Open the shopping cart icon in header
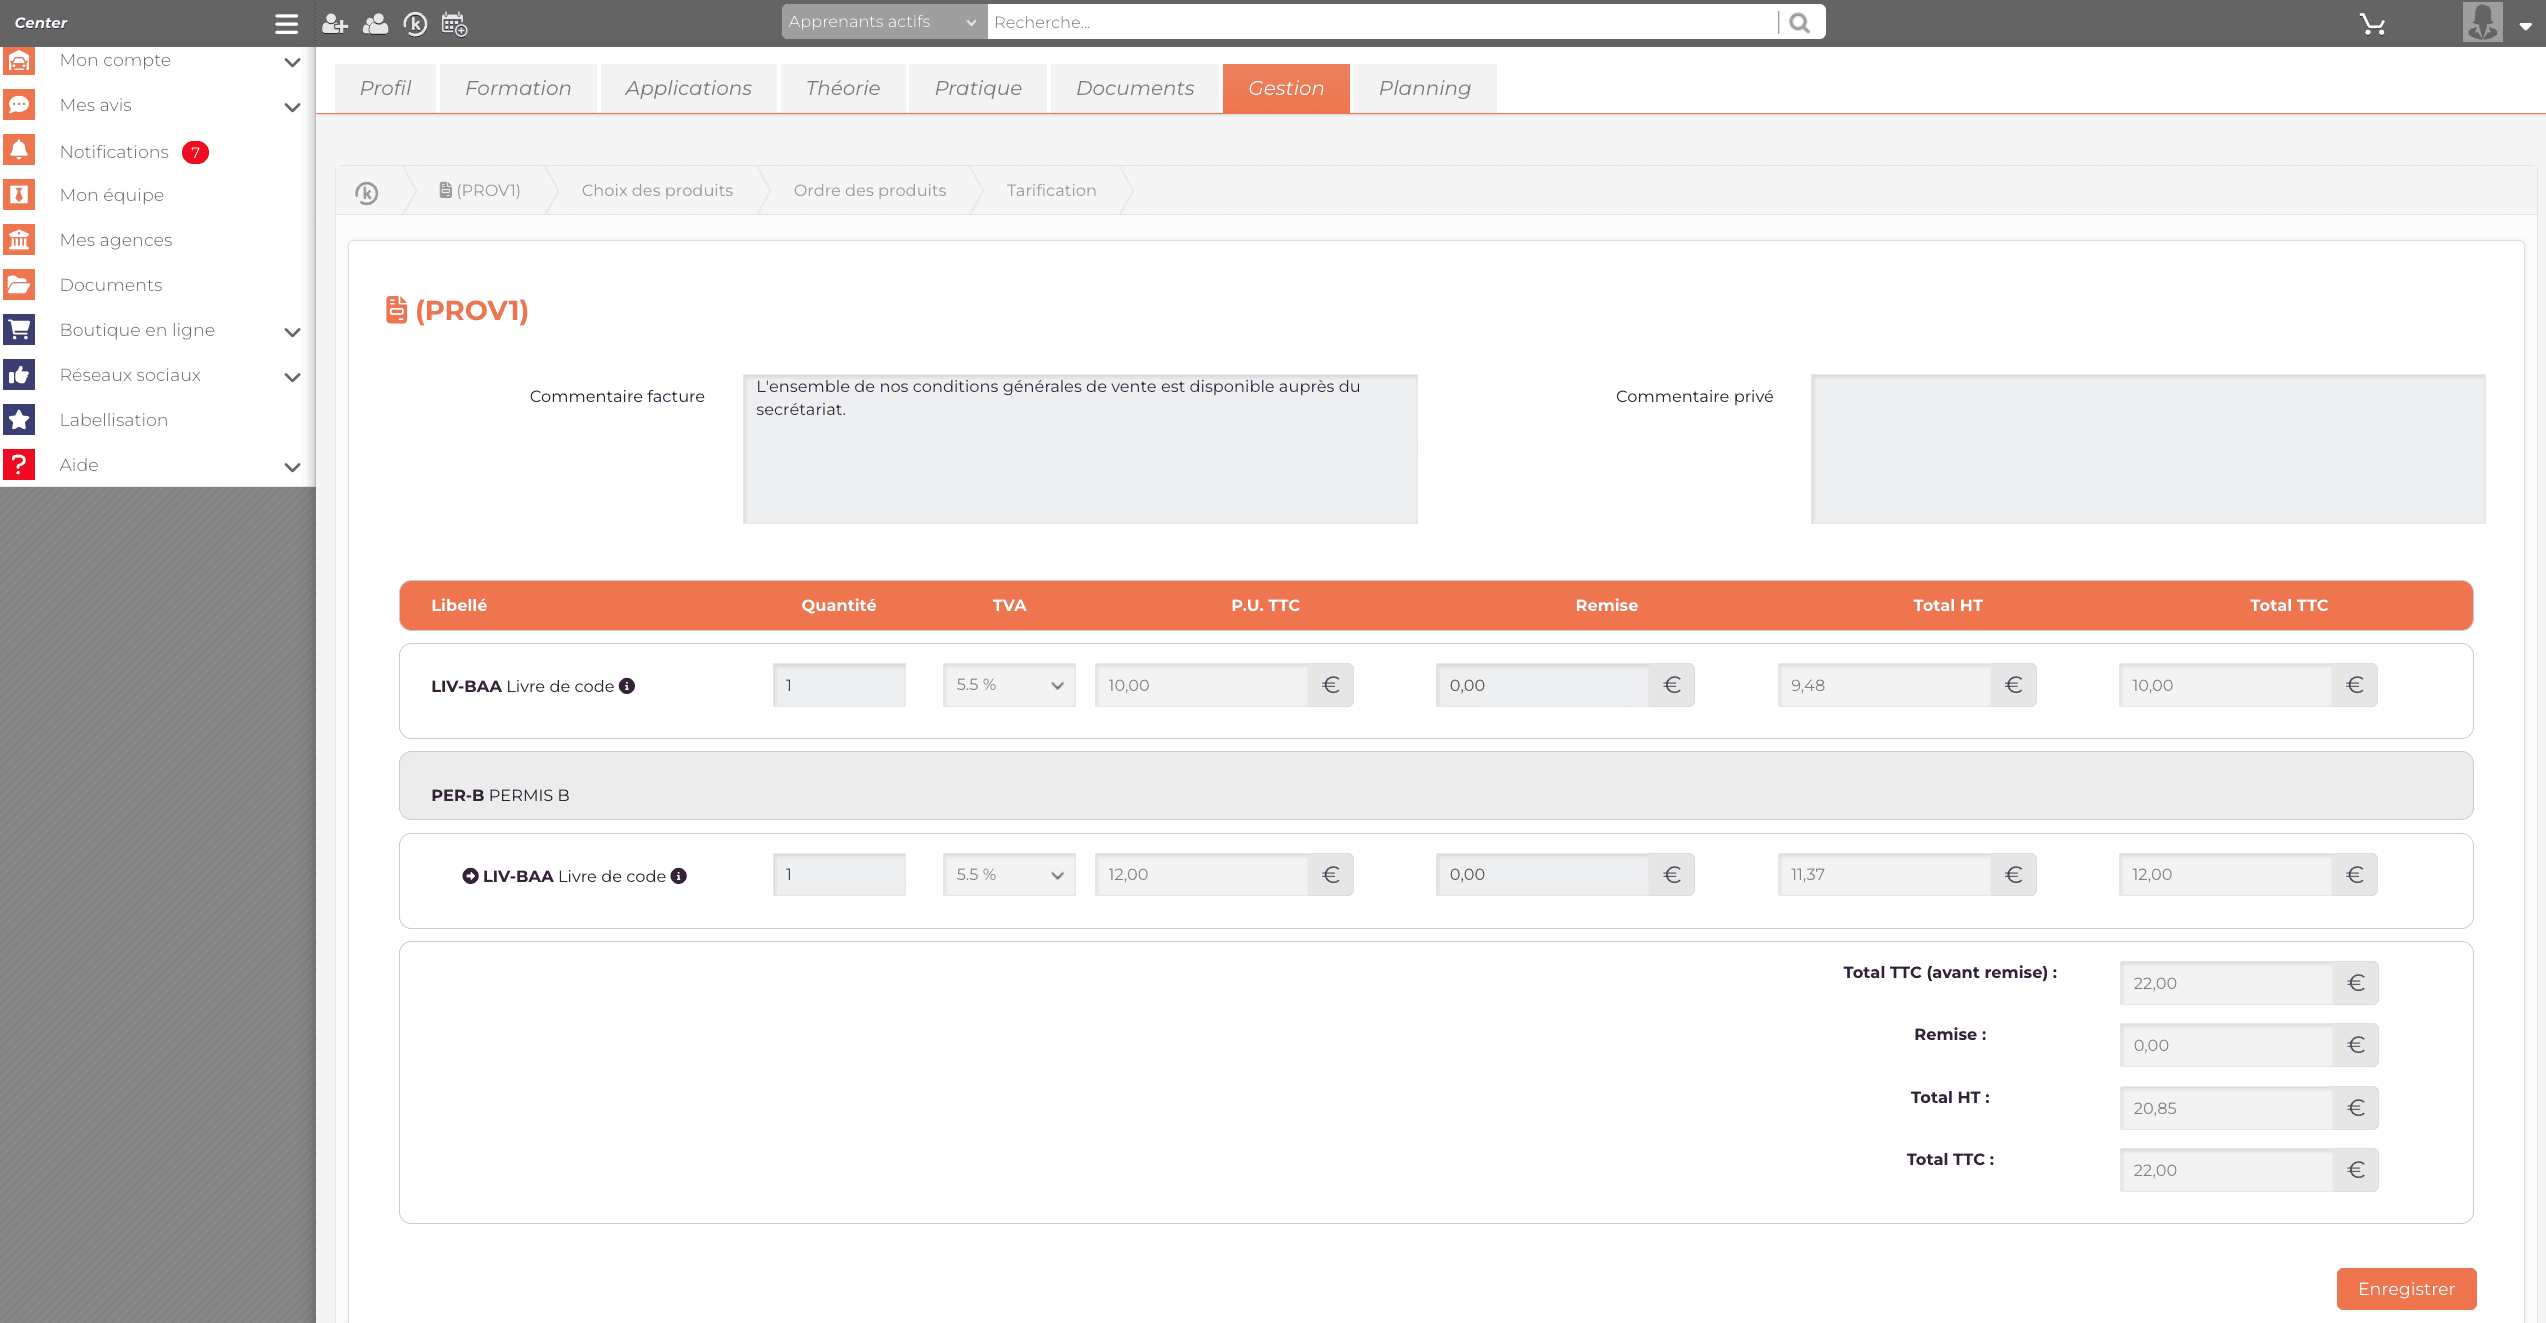The height and width of the screenshot is (1323, 2546). point(2372,23)
